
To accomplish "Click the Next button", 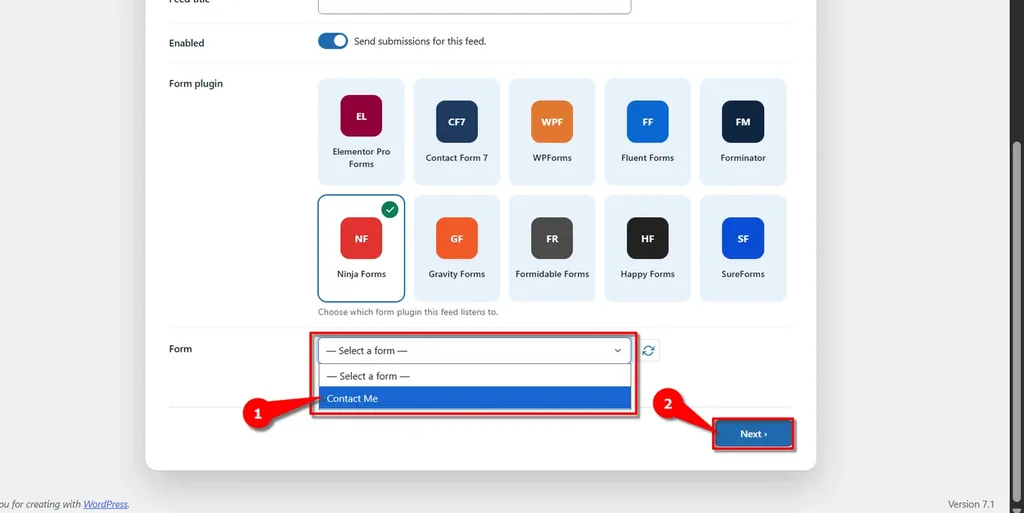I will pyautogui.click(x=753, y=434).
